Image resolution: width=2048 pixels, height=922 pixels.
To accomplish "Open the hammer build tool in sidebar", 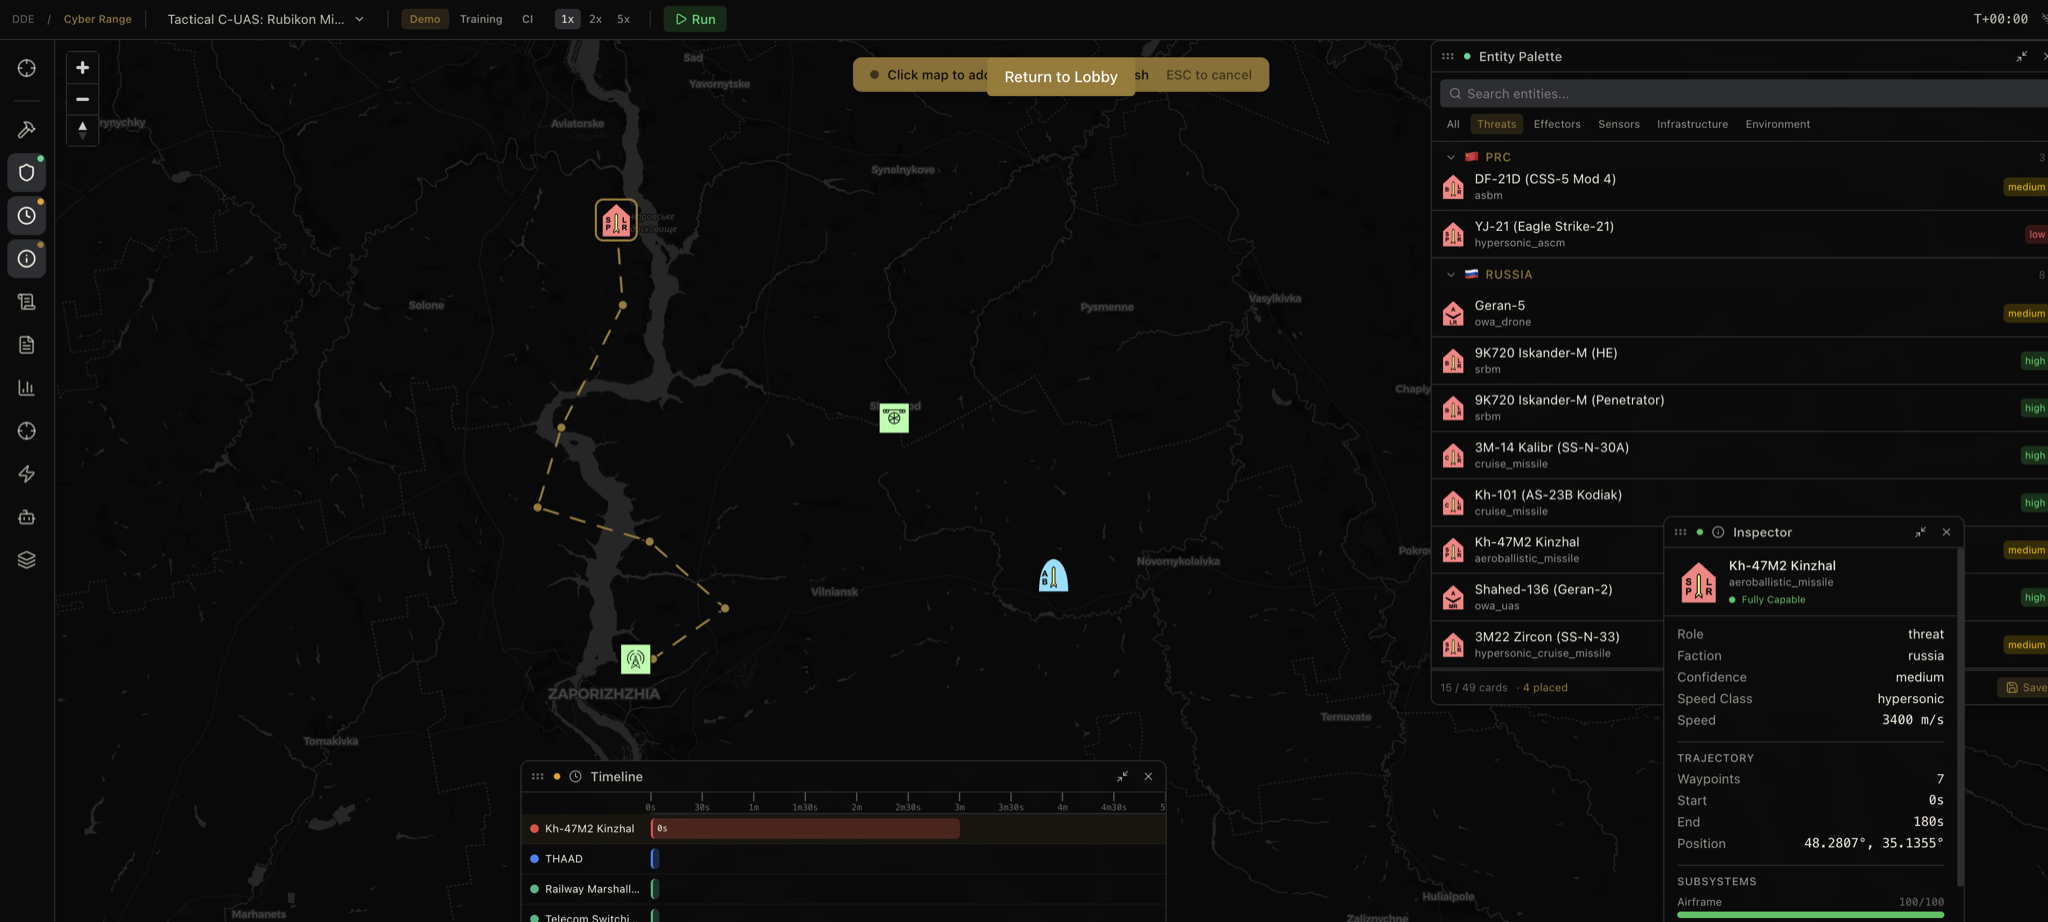I will point(27,130).
